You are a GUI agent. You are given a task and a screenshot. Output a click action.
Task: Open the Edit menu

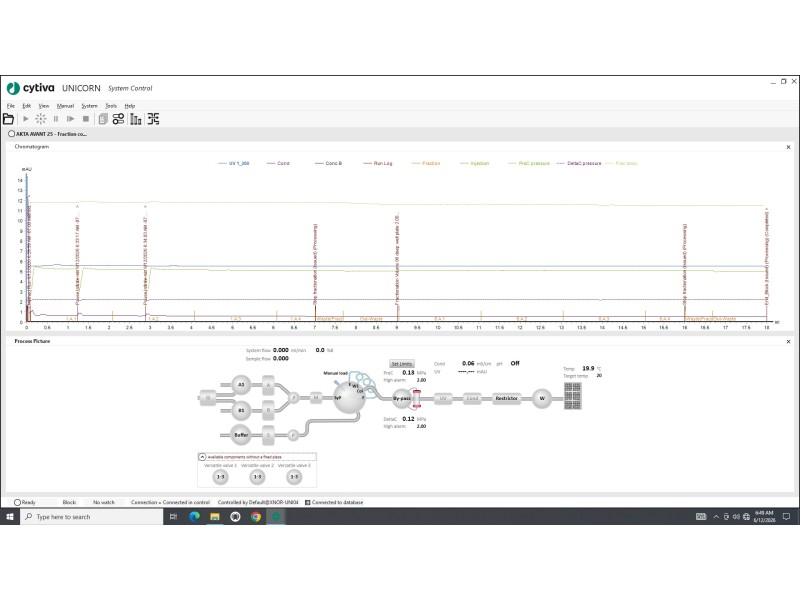[x=27, y=106]
